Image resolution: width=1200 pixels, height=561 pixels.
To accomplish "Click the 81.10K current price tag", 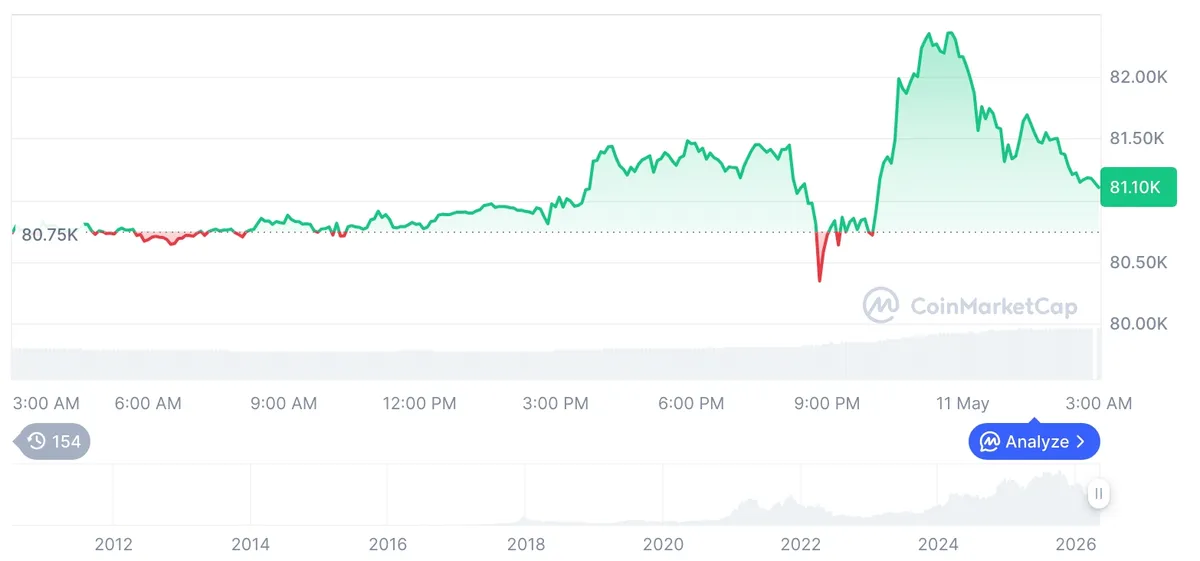I will click(1135, 187).
